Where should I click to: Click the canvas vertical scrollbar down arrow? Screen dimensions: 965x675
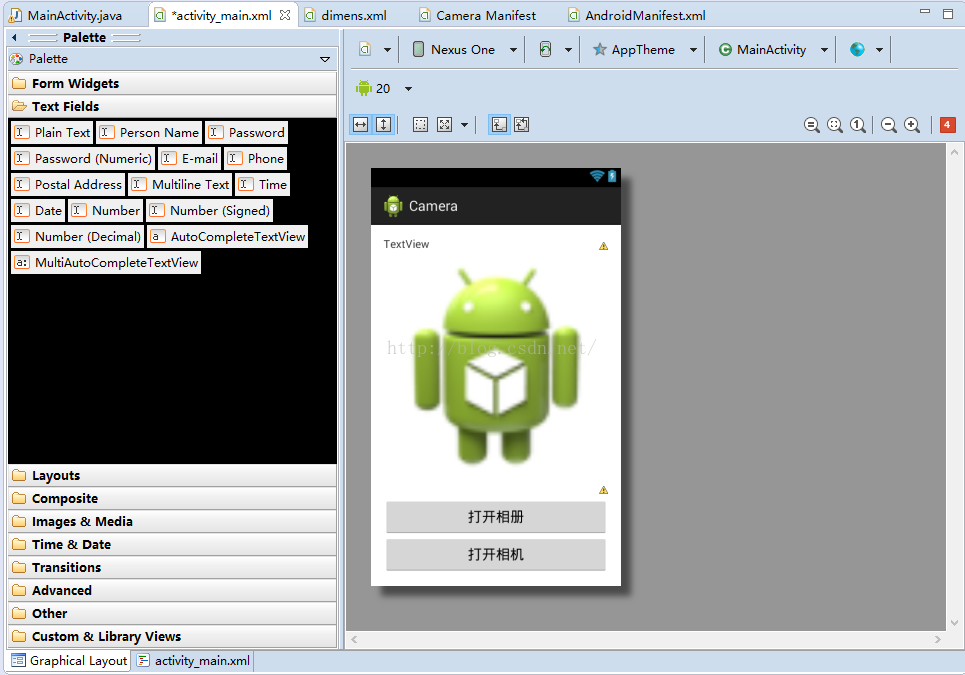(x=955, y=623)
